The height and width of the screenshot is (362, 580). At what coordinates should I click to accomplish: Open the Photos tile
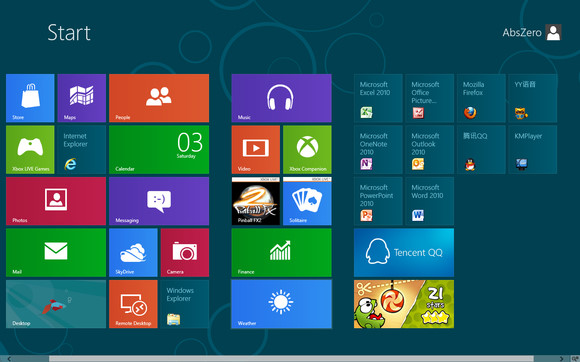56,201
